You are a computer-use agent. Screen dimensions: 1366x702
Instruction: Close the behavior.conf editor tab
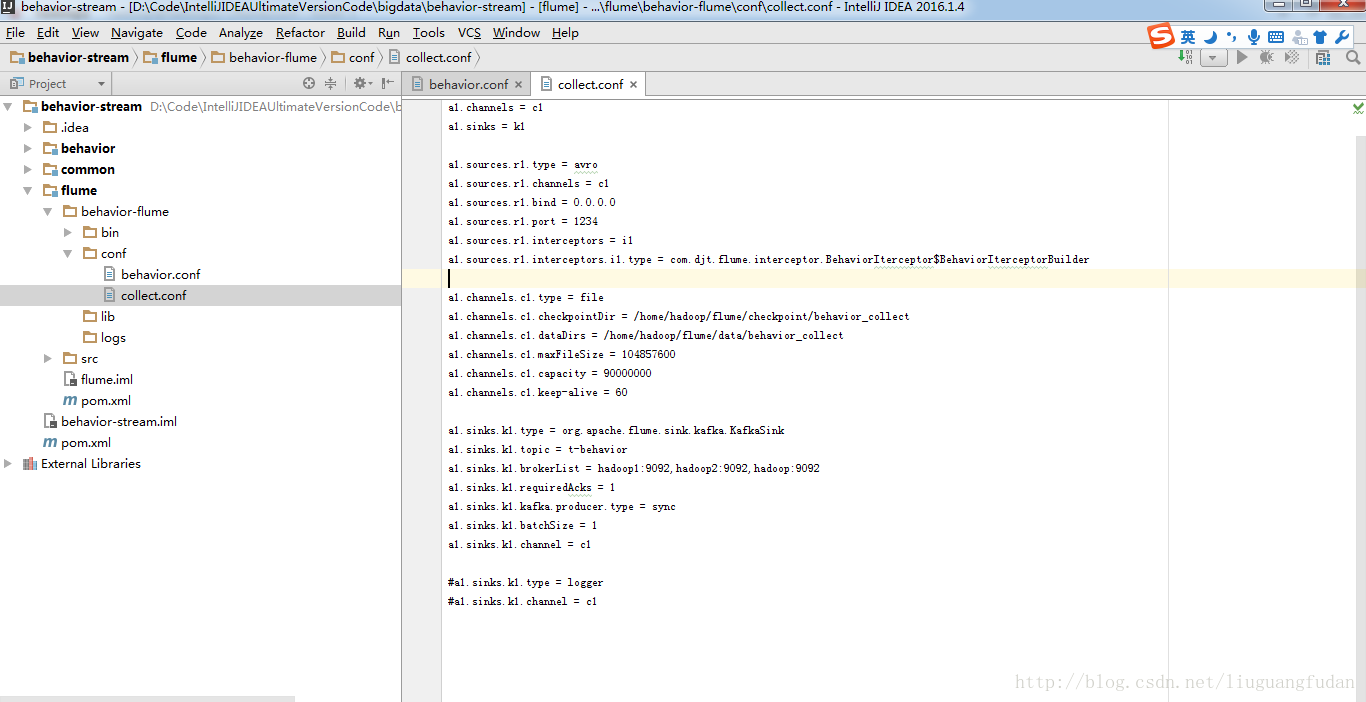(x=519, y=84)
